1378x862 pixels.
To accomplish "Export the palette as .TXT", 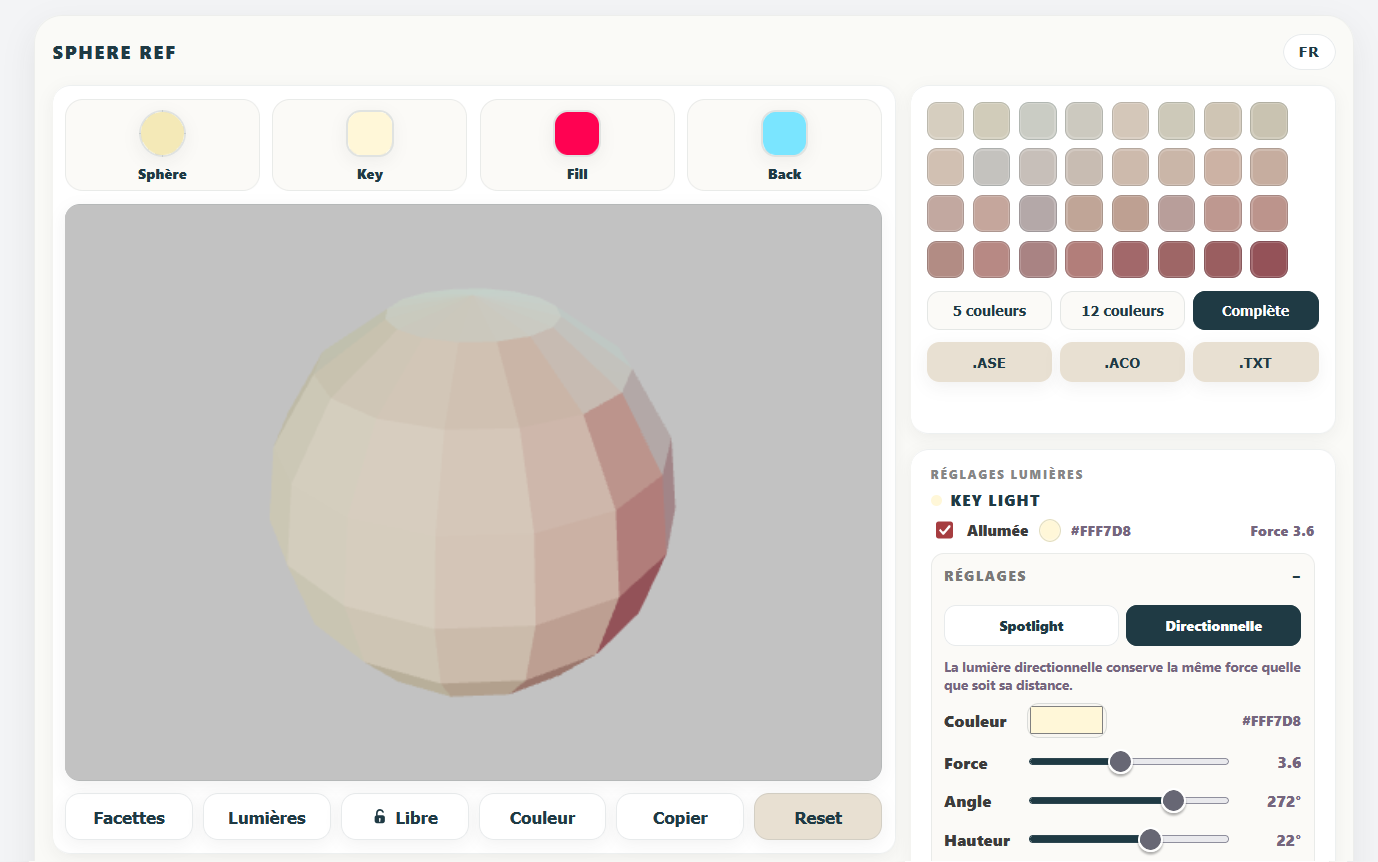I will click(x=1256, y=363).
